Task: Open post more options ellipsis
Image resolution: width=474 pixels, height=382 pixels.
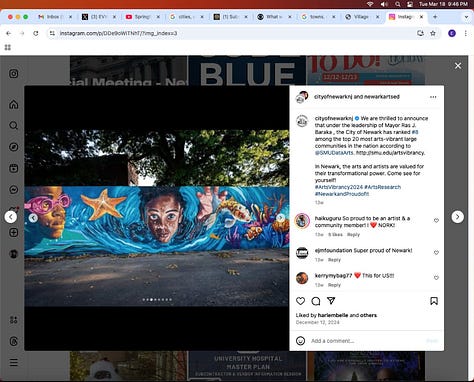Action: click(x=433, y=97)
